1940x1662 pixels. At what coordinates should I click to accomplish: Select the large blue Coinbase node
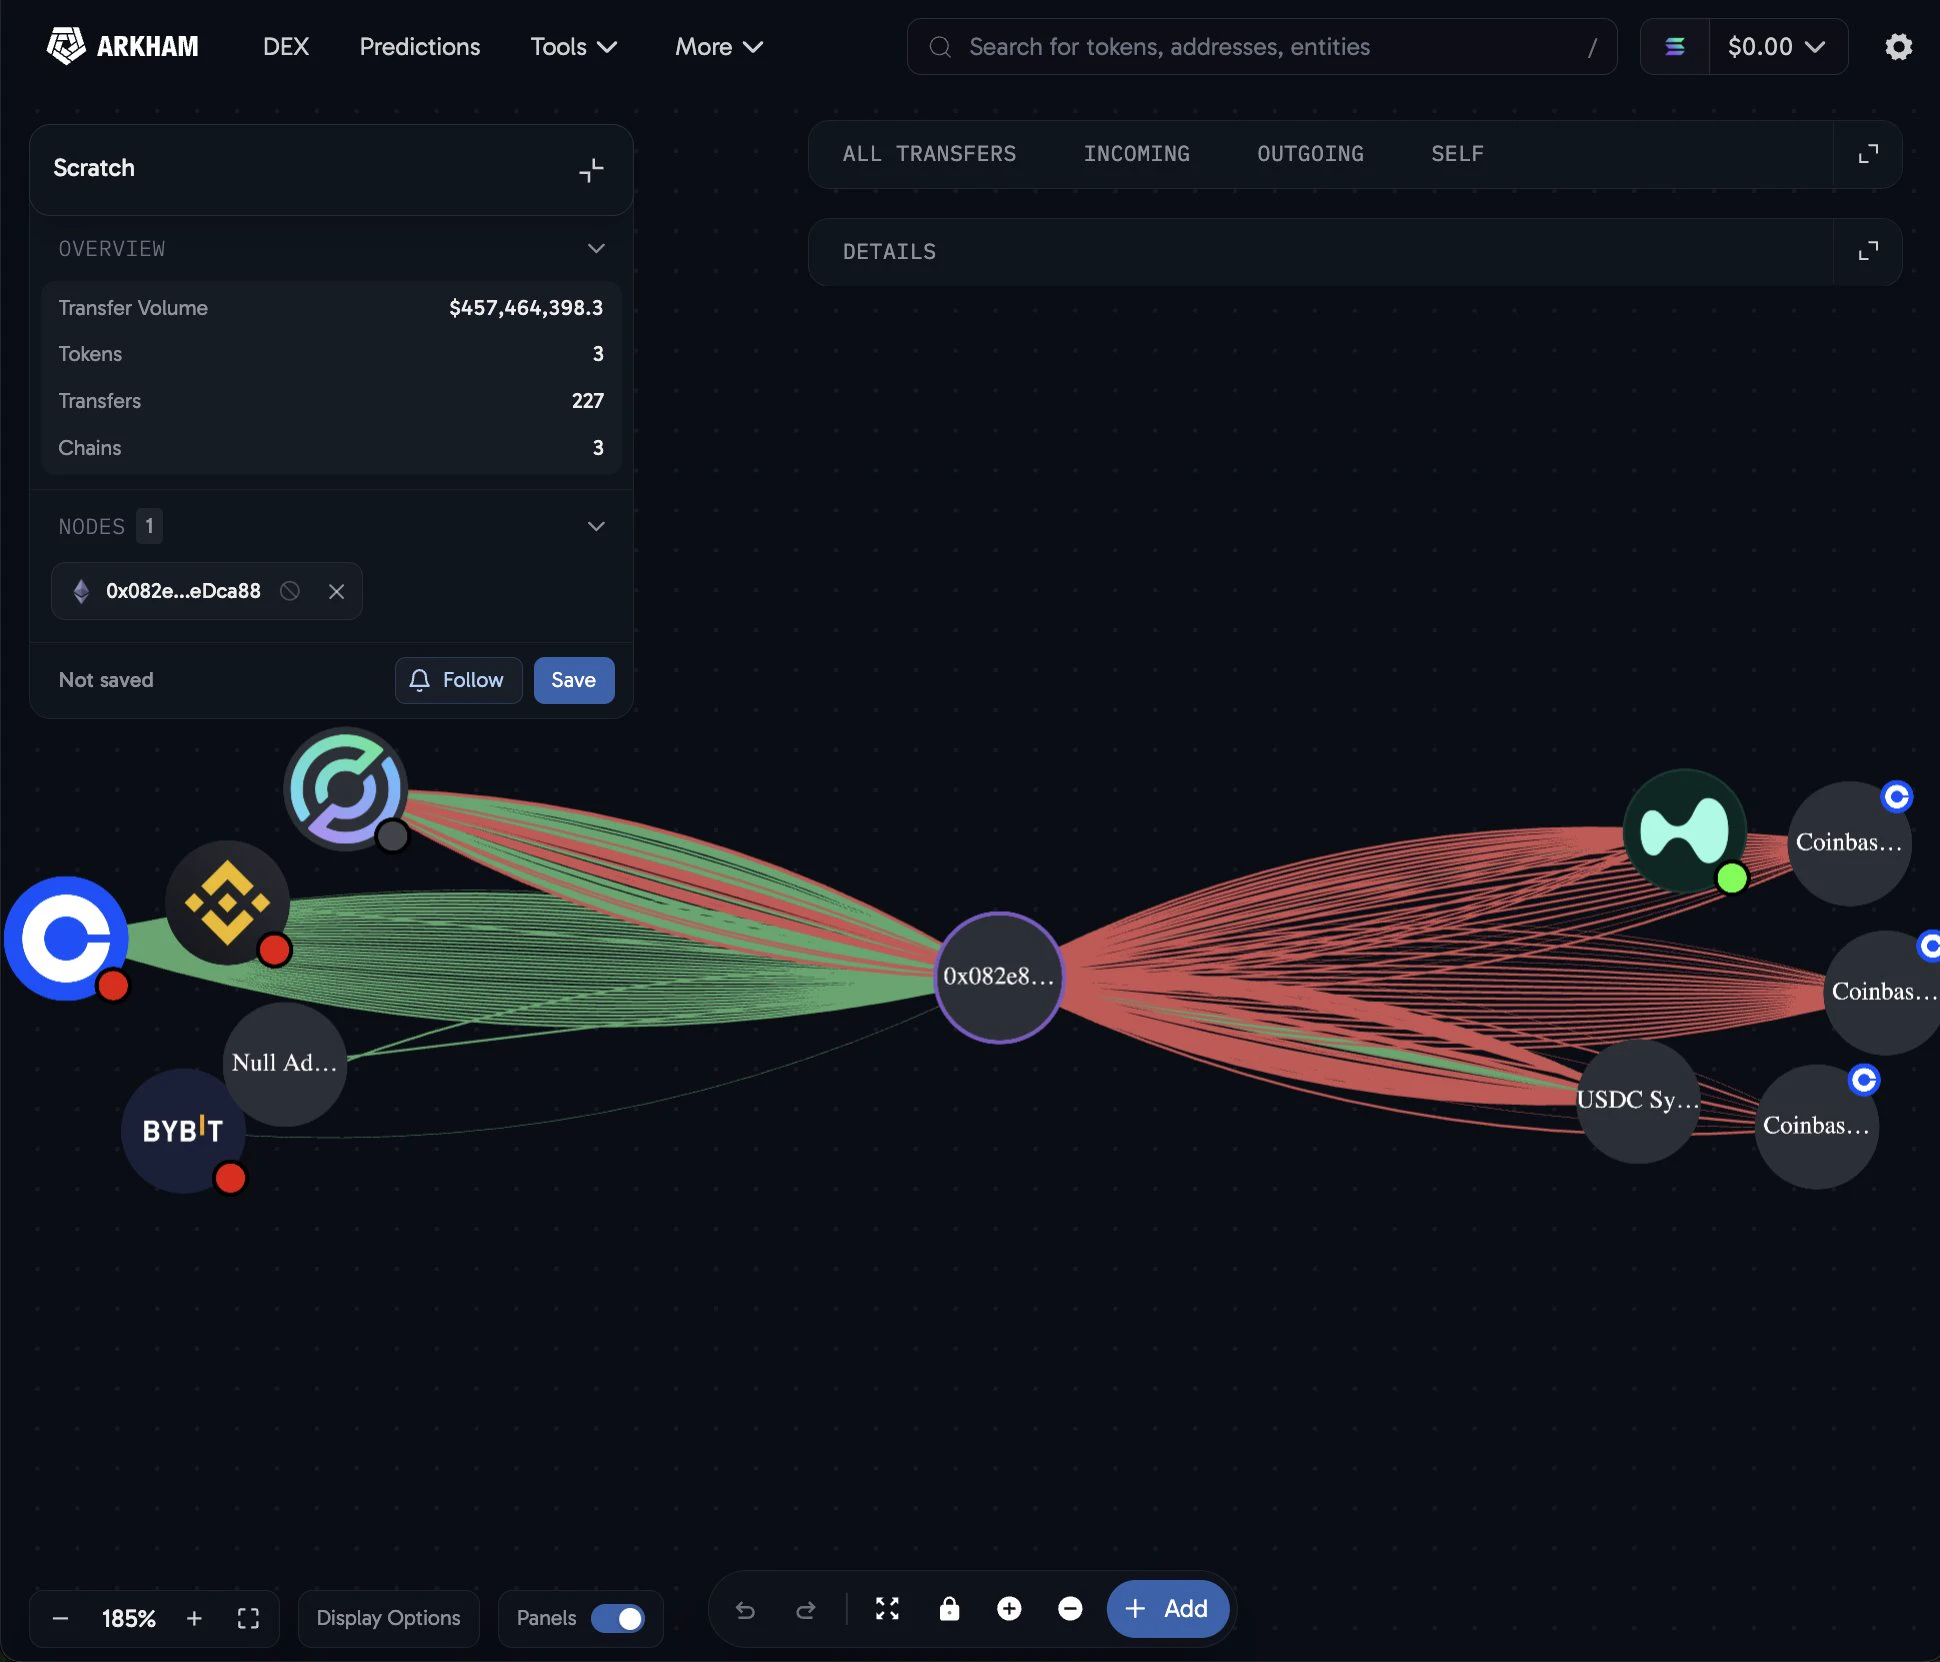(67, 938)
